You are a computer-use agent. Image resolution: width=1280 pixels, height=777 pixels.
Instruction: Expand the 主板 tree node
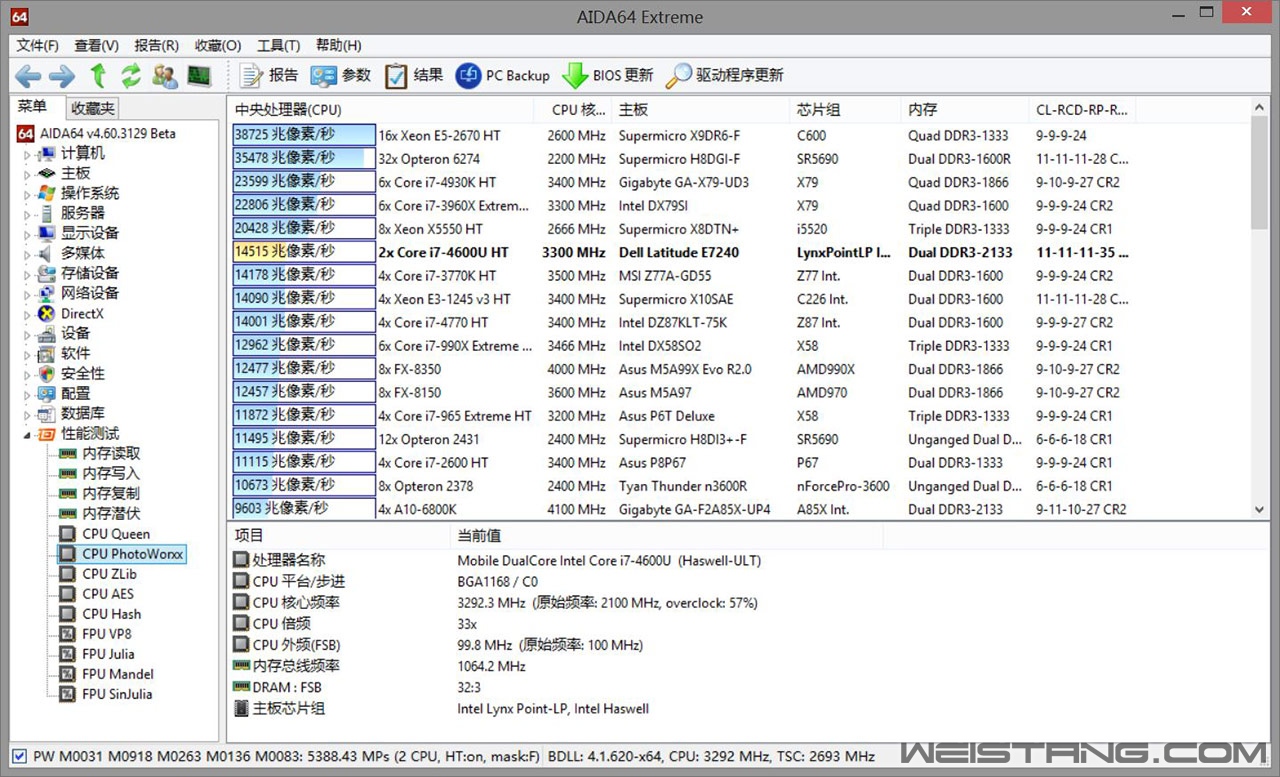[28, 174]
